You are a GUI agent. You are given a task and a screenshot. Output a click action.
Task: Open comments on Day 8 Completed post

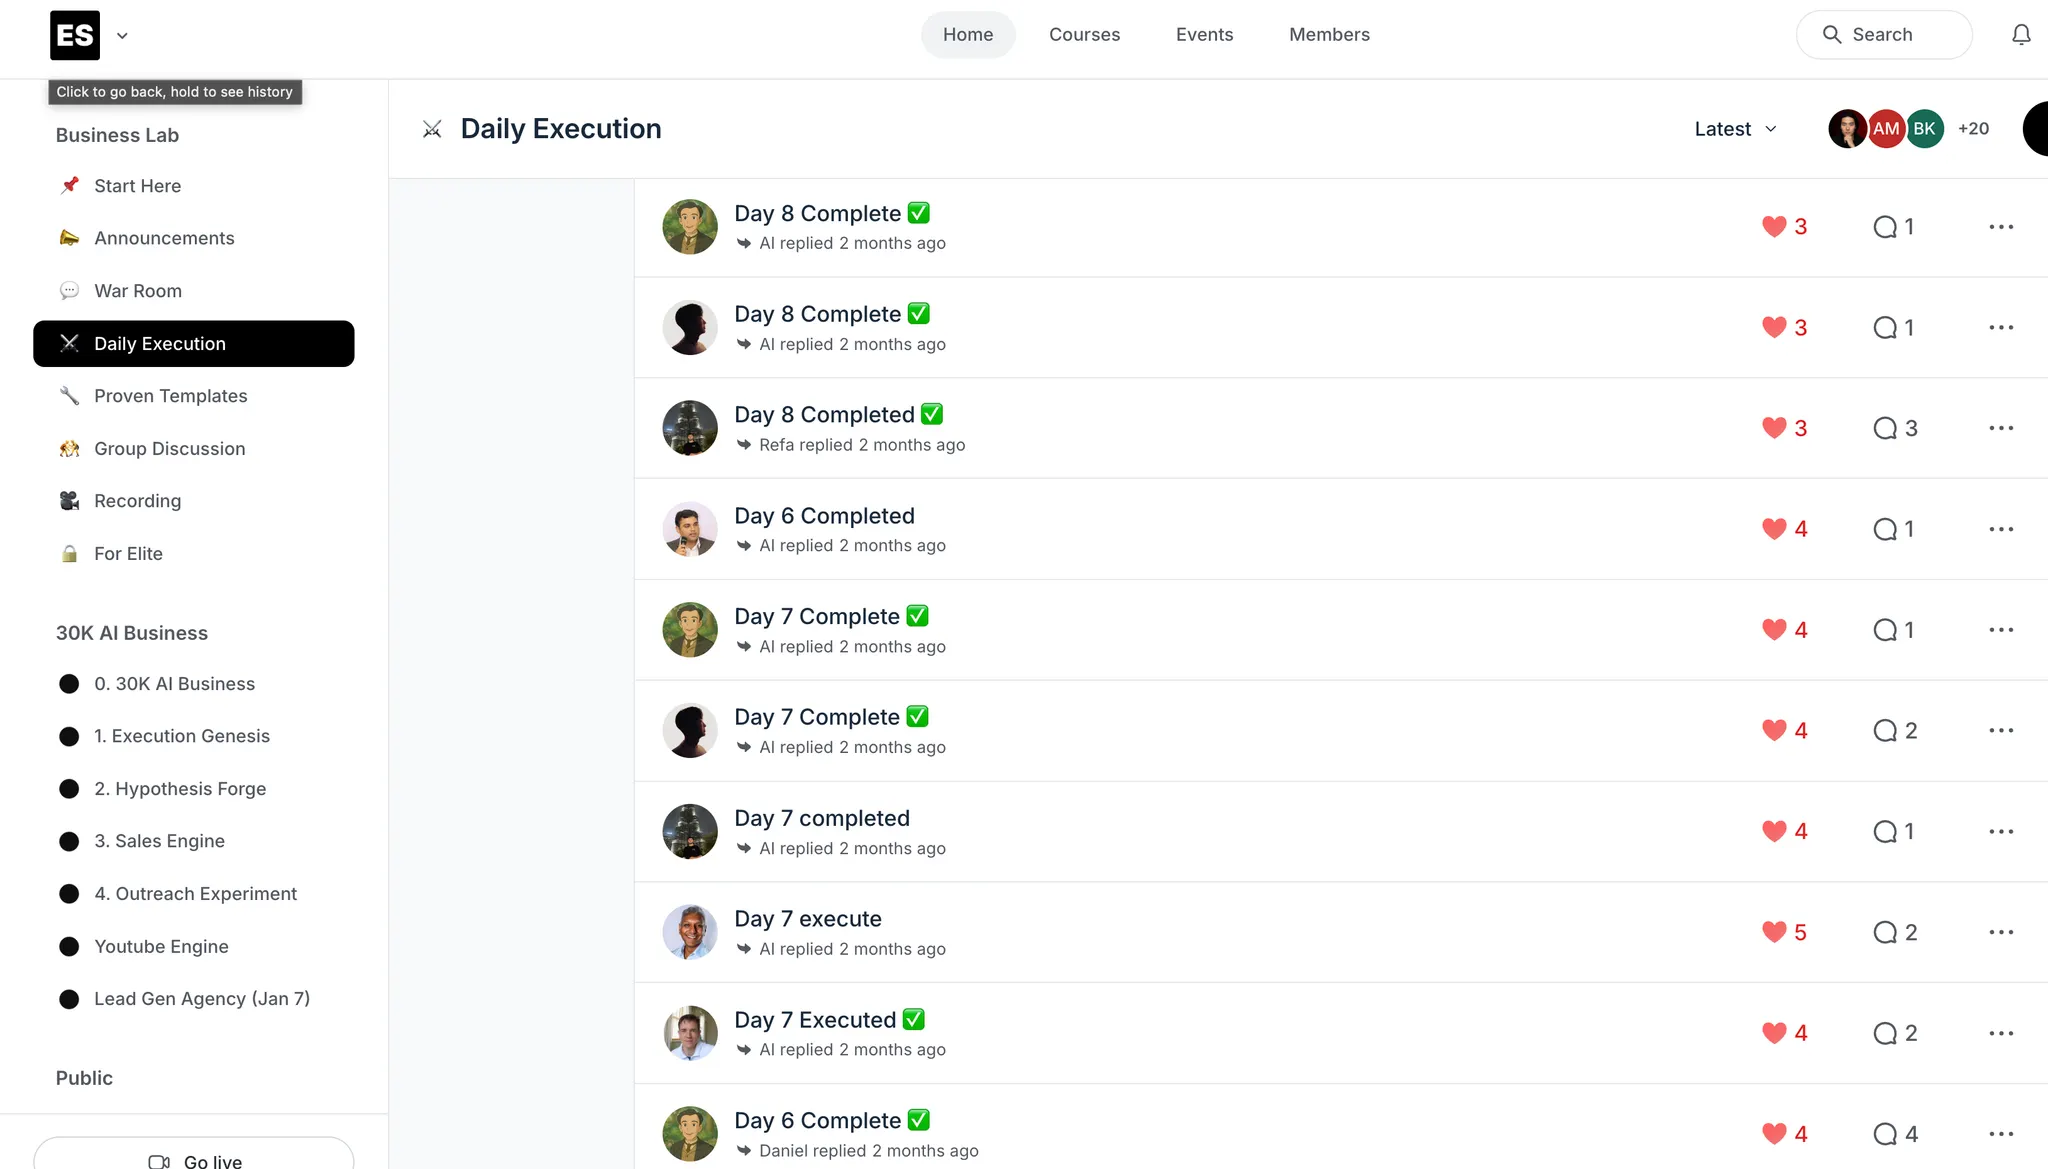click(1885, 428)
